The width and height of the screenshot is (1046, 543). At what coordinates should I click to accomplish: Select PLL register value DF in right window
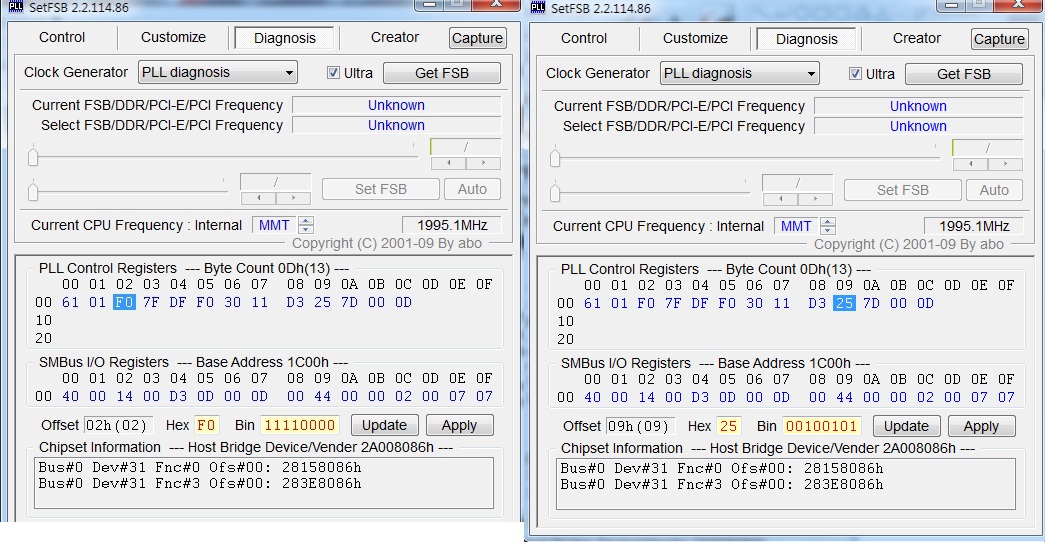point(700,303)
